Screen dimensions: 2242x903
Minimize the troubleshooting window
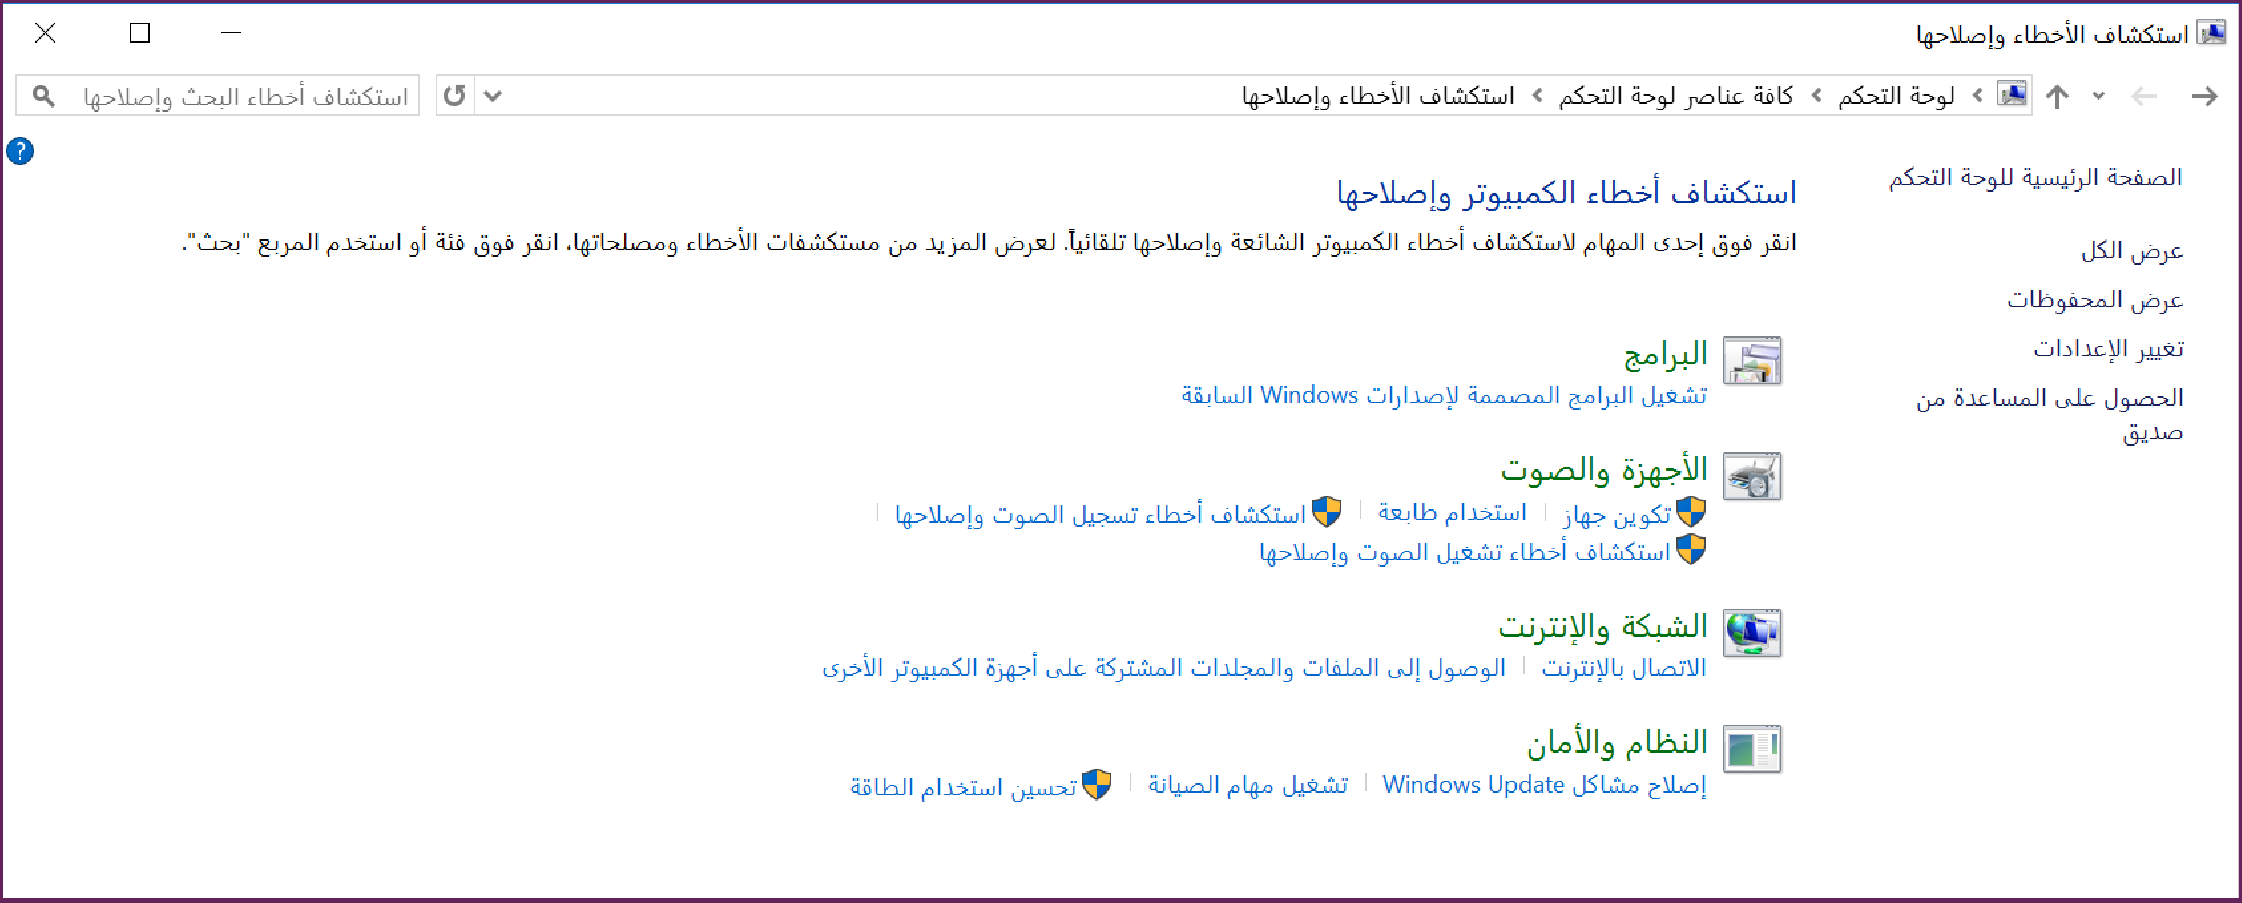231,33
